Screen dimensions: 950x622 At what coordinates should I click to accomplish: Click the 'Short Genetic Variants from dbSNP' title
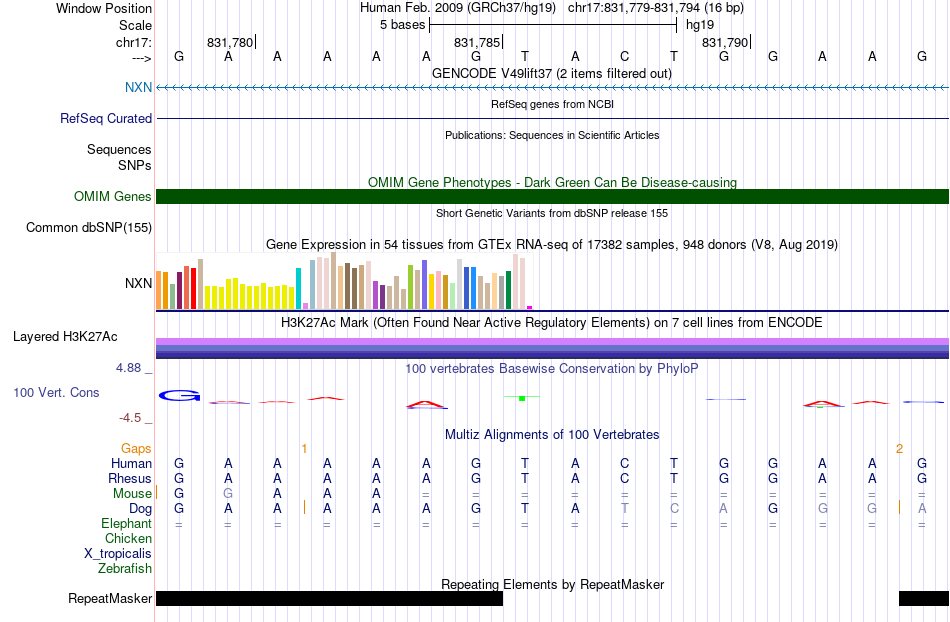pos(552,213)
